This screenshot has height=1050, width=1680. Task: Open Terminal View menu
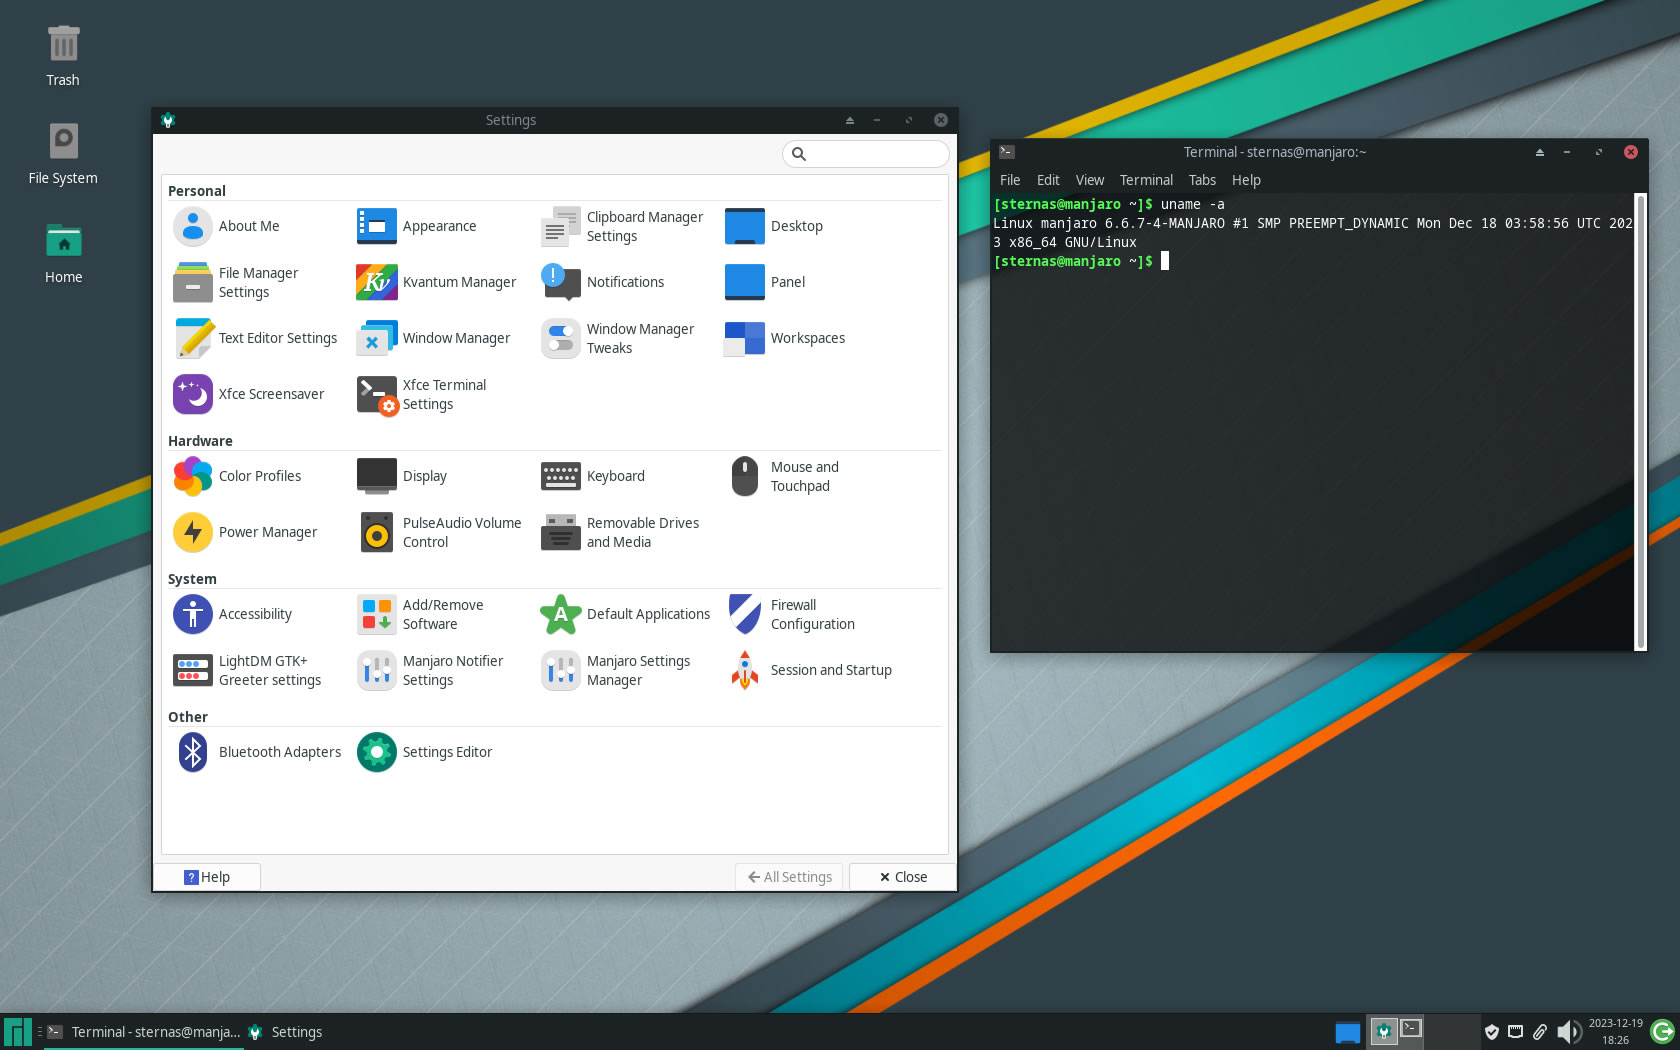coord(1090,180)
